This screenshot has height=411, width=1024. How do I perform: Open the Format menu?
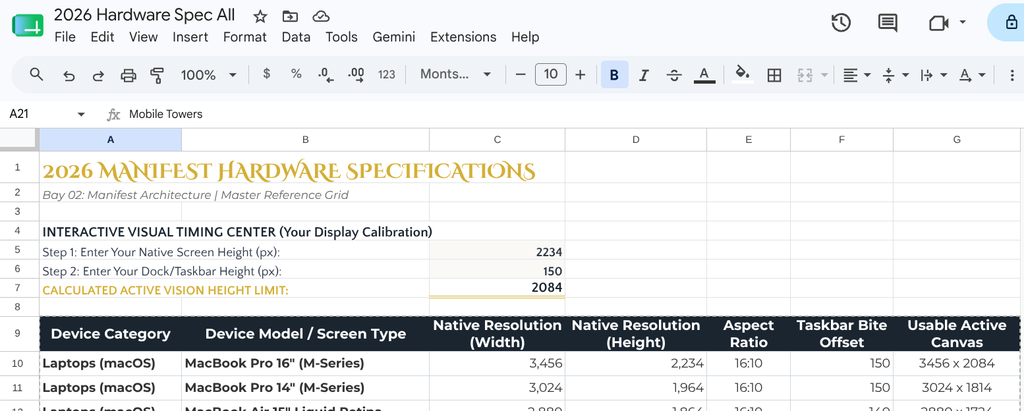(245, 37)
